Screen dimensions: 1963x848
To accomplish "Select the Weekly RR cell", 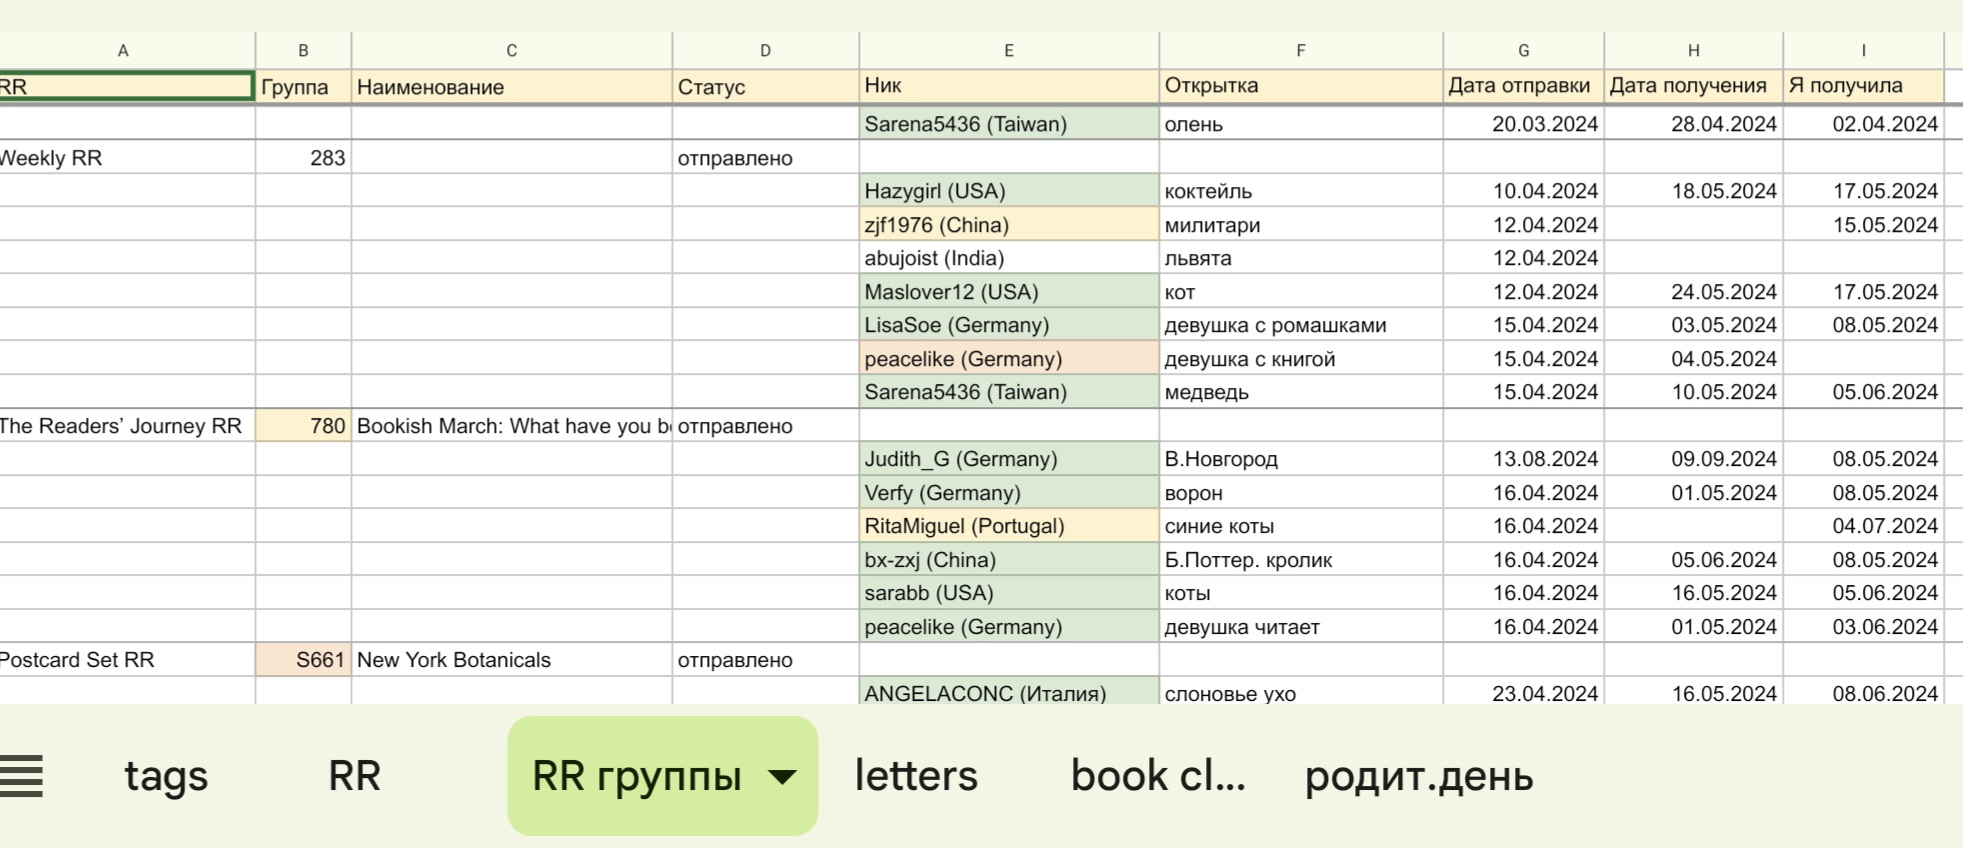I will 127,158.
